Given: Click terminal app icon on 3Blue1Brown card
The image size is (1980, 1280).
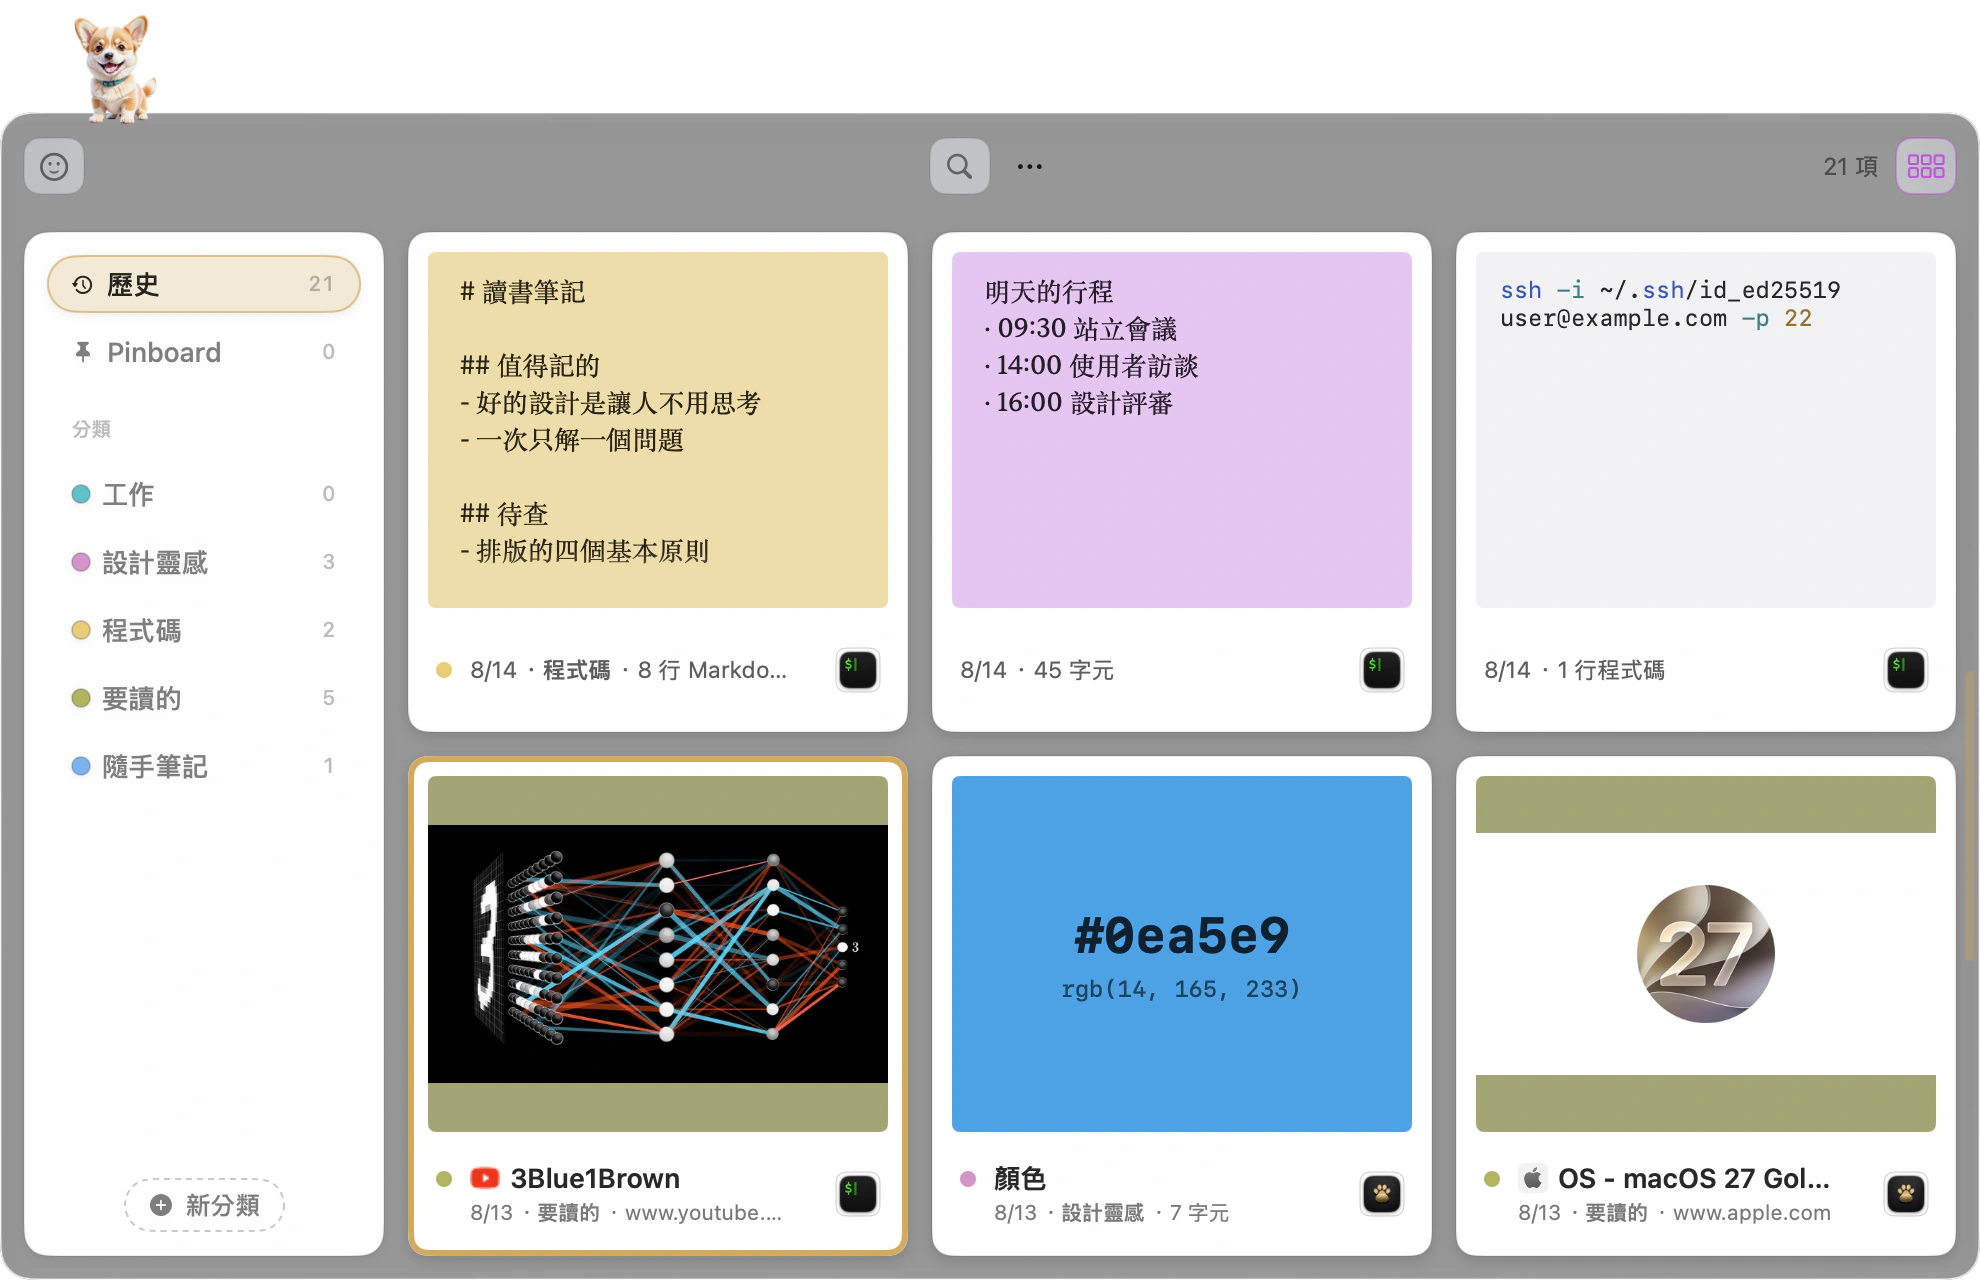Looking at the screenshot, I should [858, 1193].
